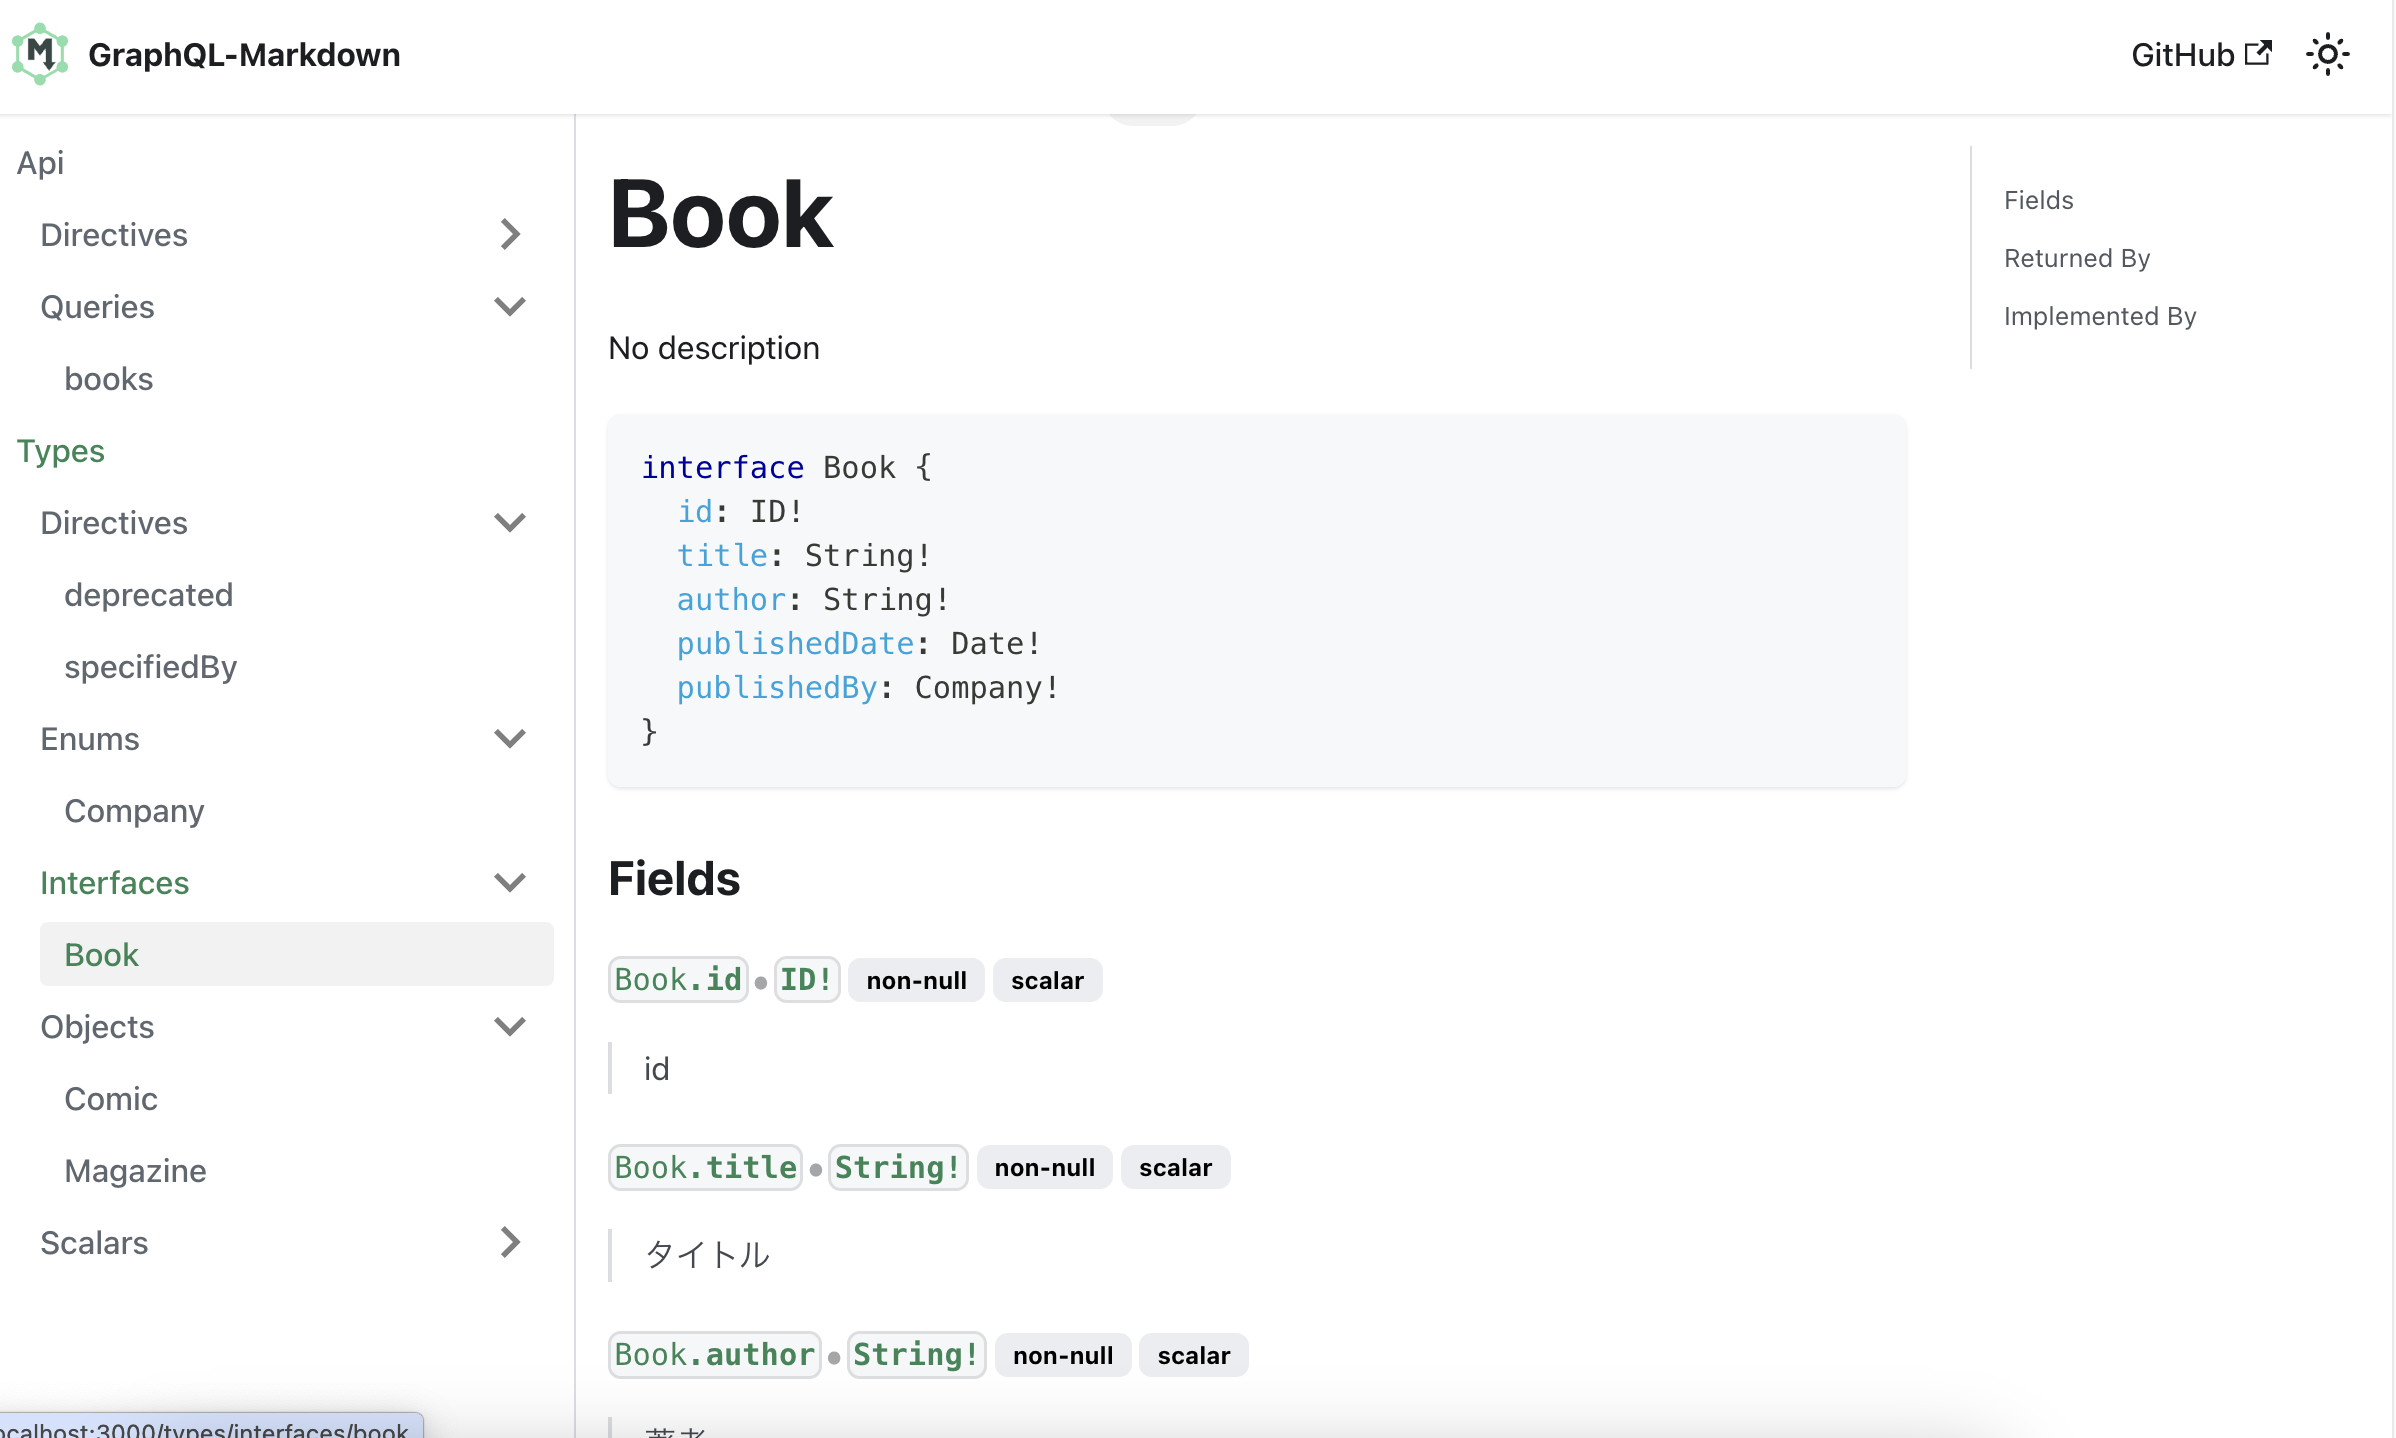Toggle dark mode via the sun icon

(x=2328, y=54)
